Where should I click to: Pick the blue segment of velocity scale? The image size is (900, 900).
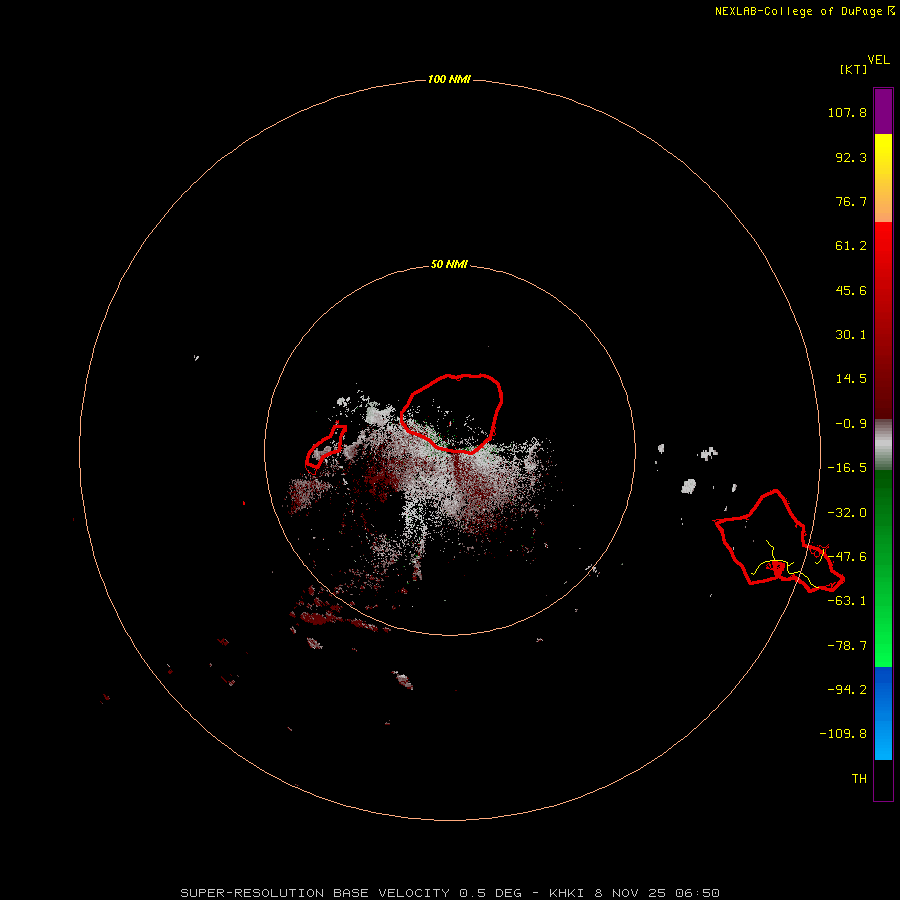883,713
